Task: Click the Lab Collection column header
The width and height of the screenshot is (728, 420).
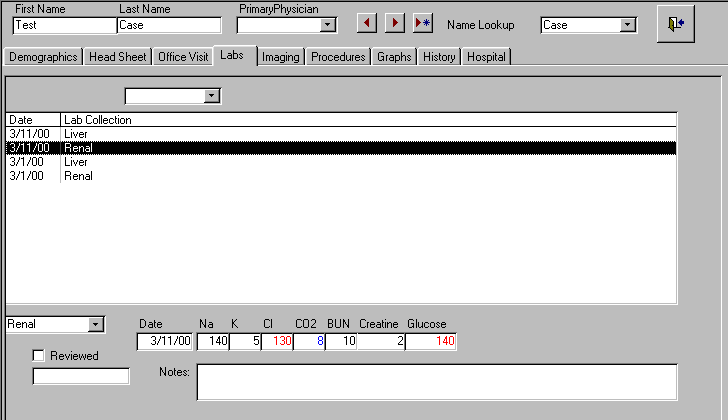Action: tap(98, 120)
